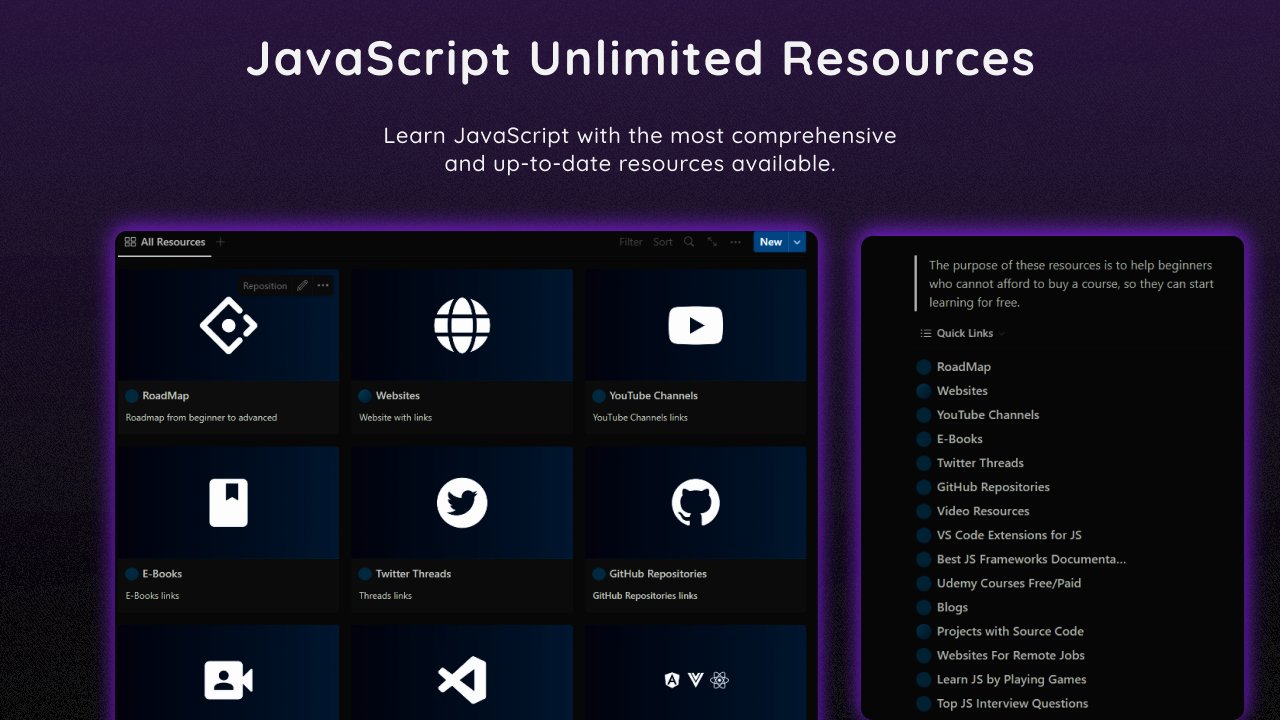Click the GitHub logo on GitHub Repositories card
This screenshot has width=1280, height=720.
[695, 503]
